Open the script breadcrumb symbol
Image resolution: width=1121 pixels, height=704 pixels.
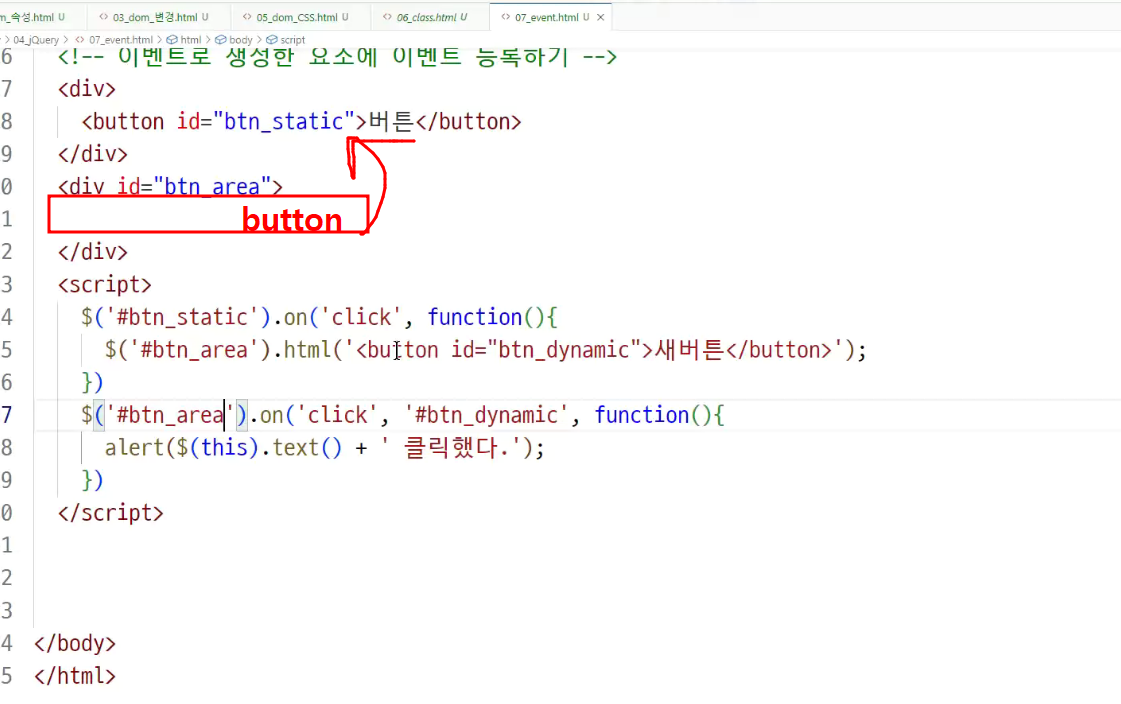292,40
